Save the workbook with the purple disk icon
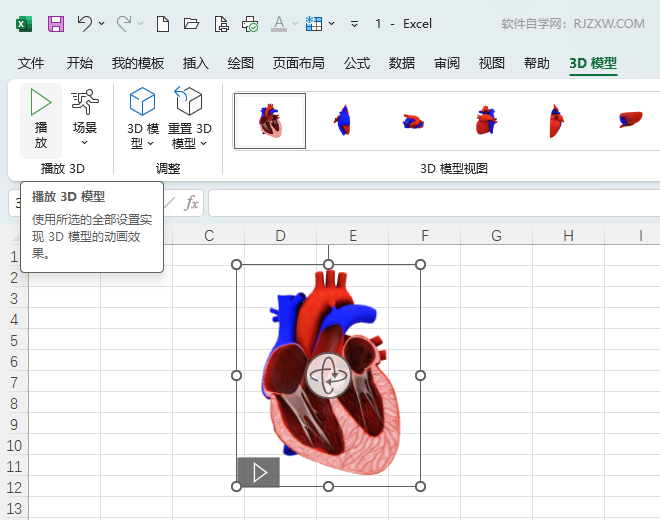Viewport: 660px width, 520px height. 56,24
